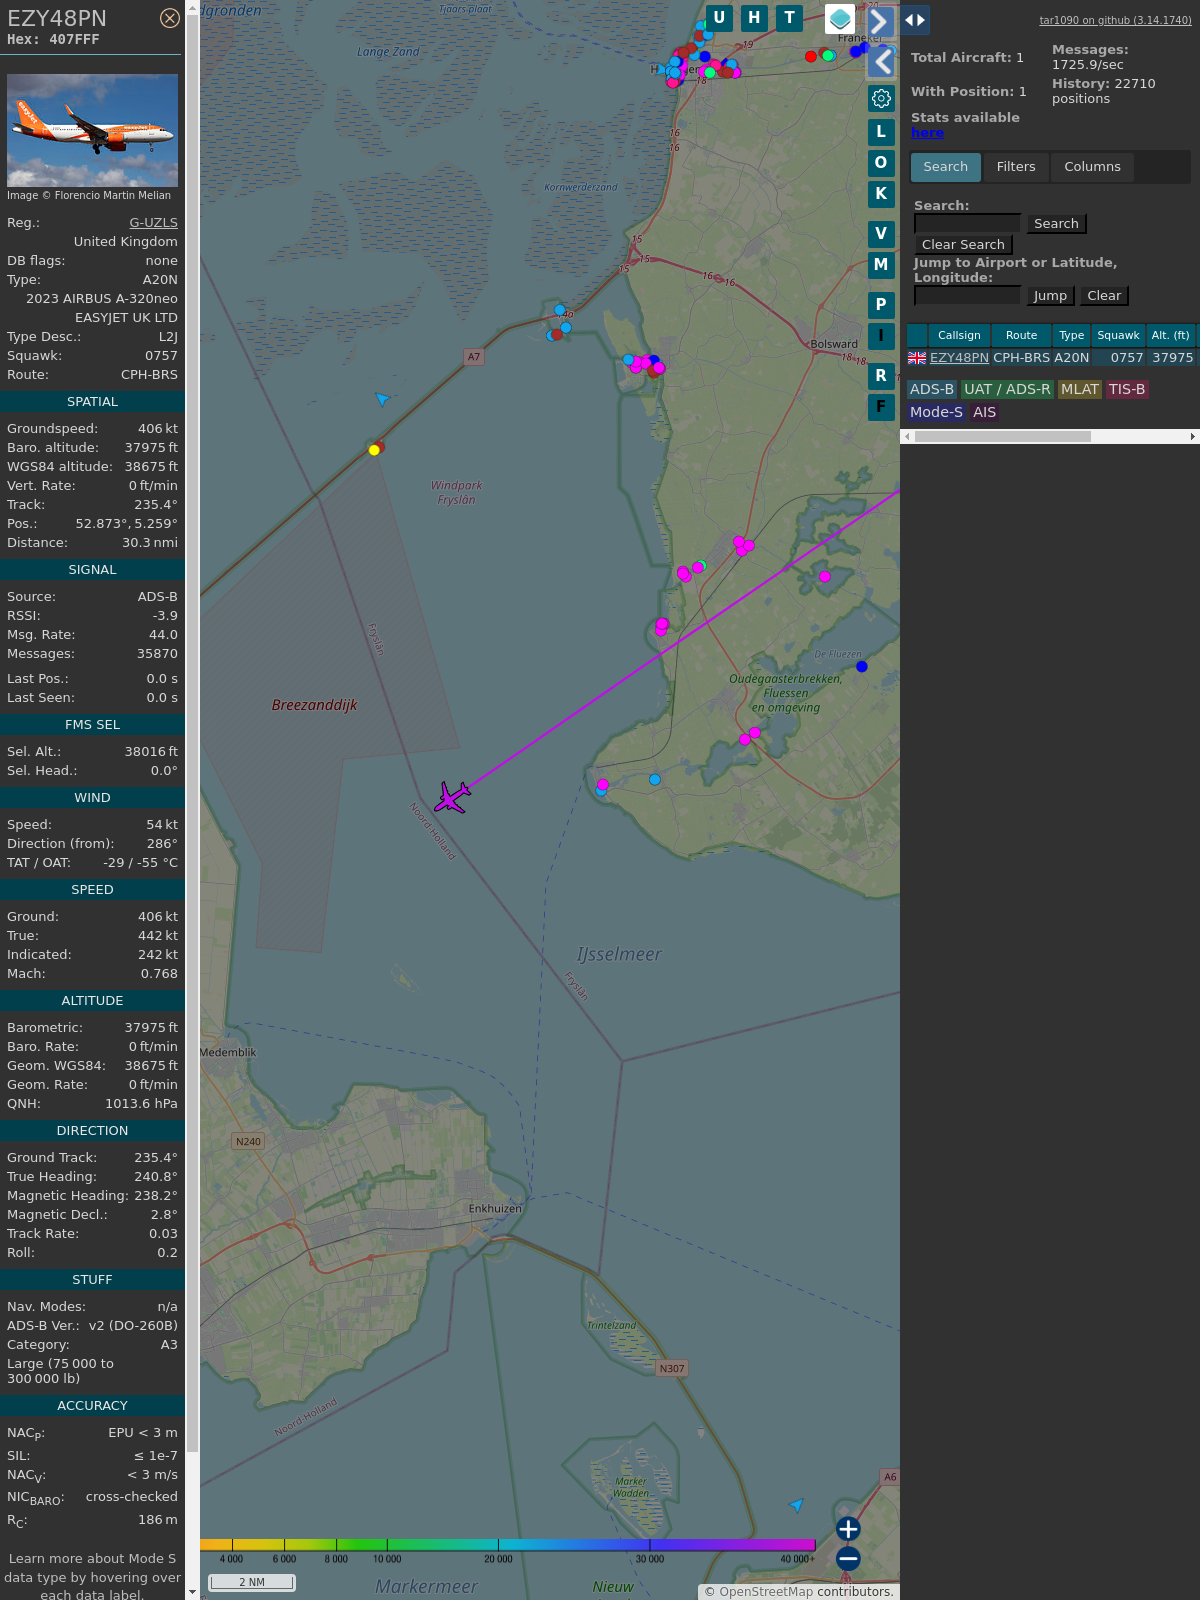Click the AIS source color legend
This screenshot has width=1200, height=1600.
click(x=985, y=412)
